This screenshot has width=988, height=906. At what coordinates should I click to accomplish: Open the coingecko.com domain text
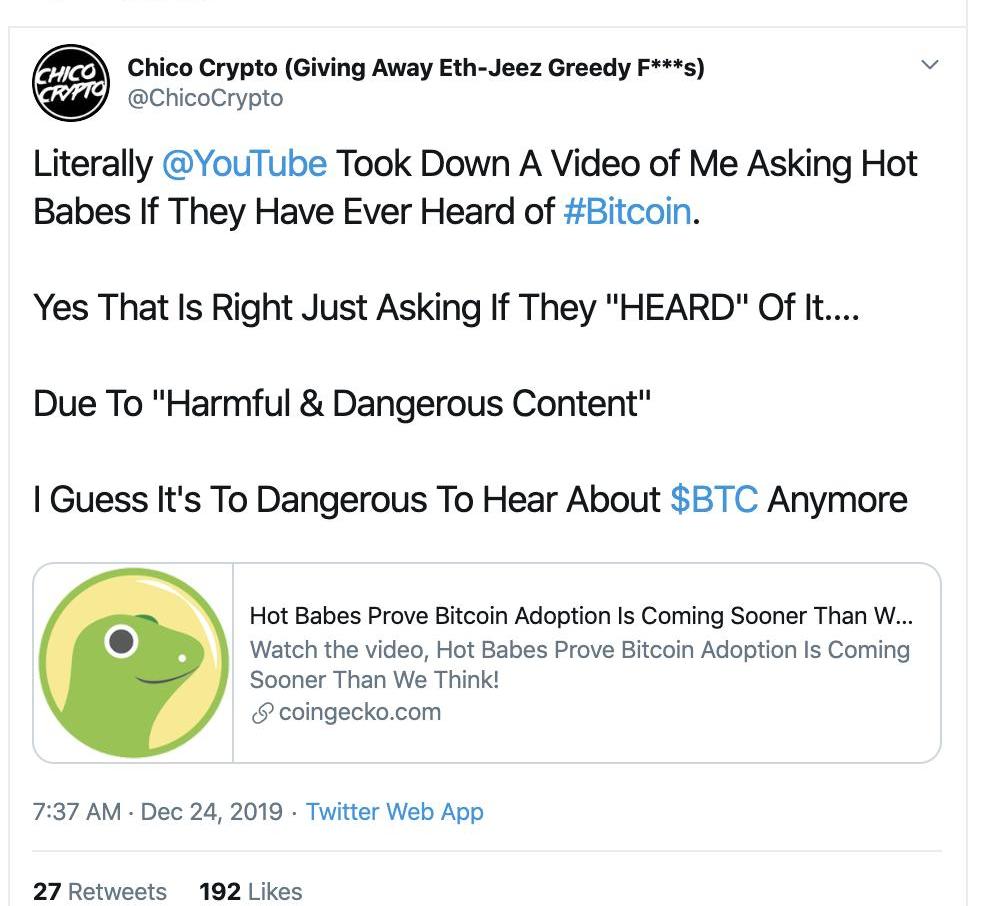point(360,712)
